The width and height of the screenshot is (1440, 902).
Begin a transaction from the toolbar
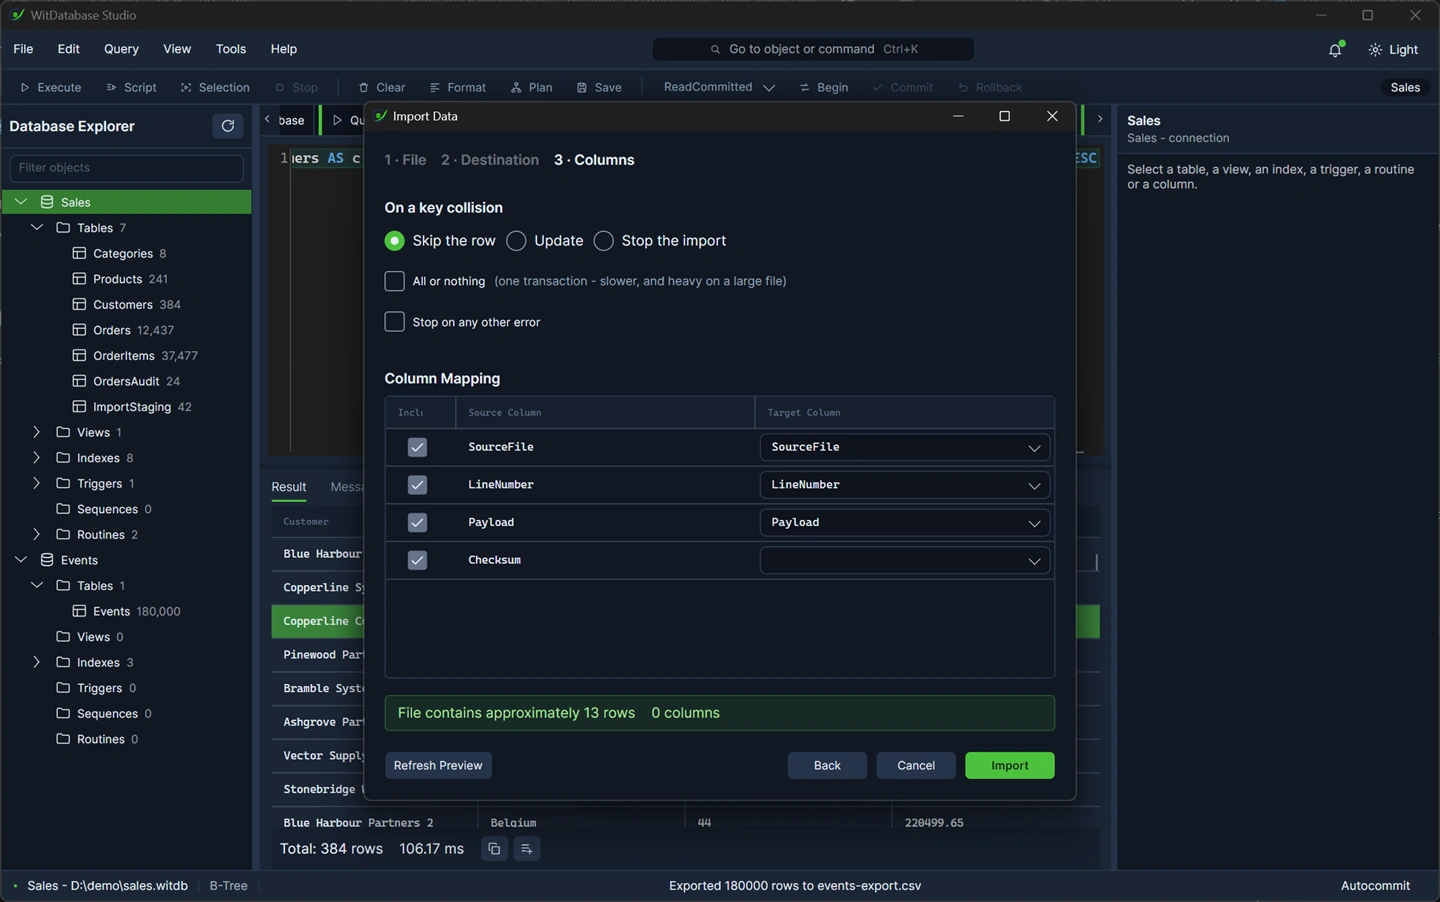click(x=824, y=87)
